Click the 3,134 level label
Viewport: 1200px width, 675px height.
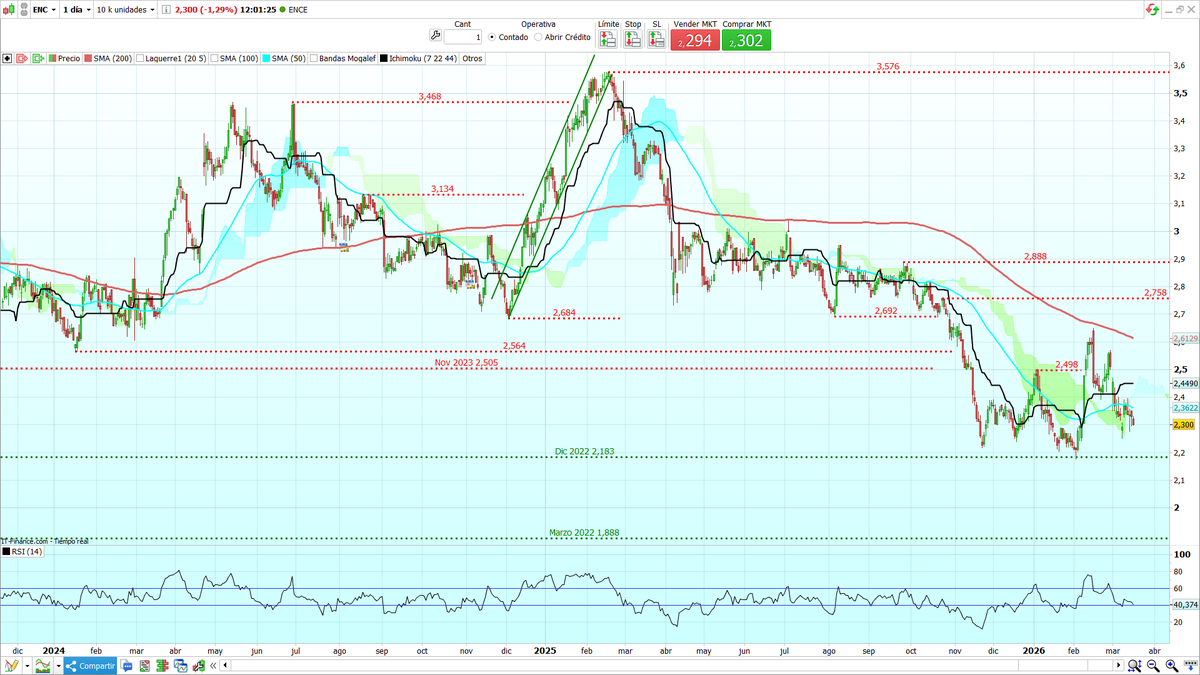(x=442, y=189)
